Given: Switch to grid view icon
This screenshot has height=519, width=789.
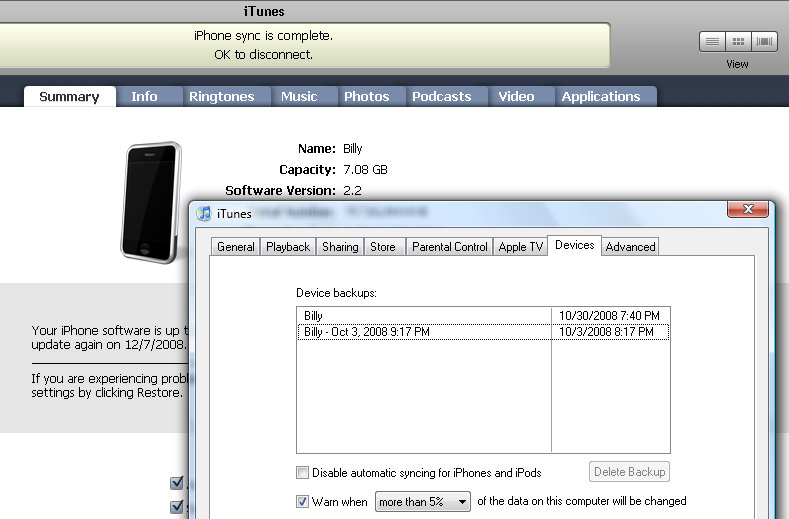Looking at the screenshot, I should [x=738, y=42].
